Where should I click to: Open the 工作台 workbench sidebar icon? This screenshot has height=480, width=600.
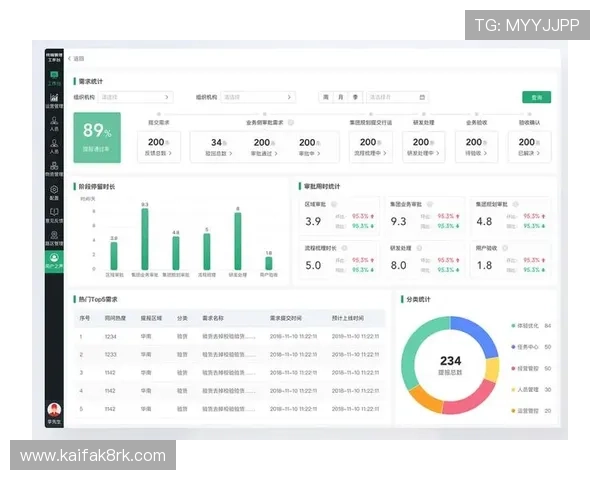54,75
